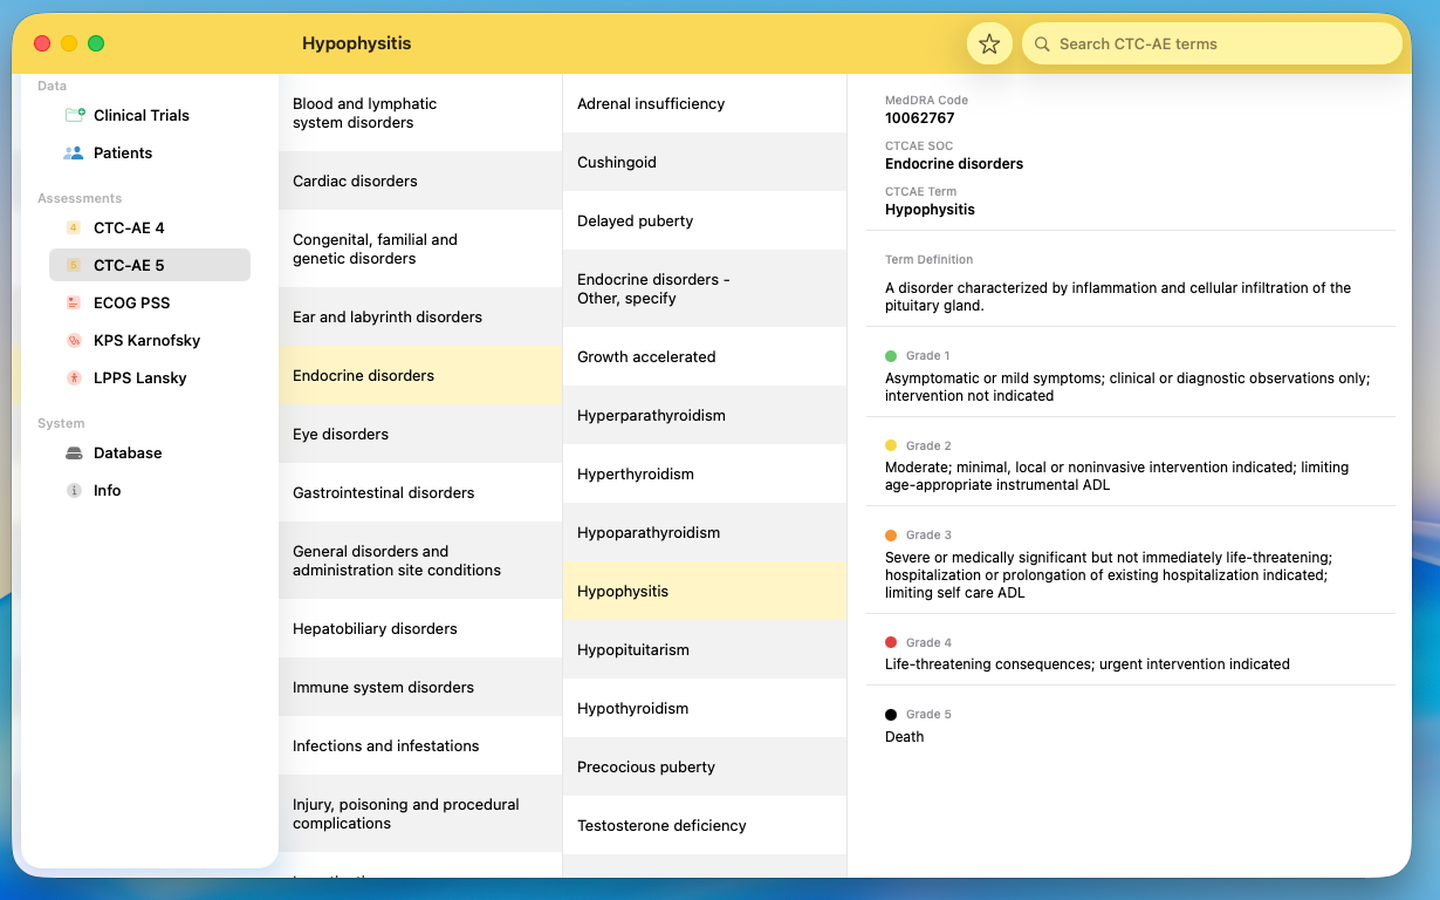
Task: Click Grade 4 life-threatening description
Action: [1087, 664]
